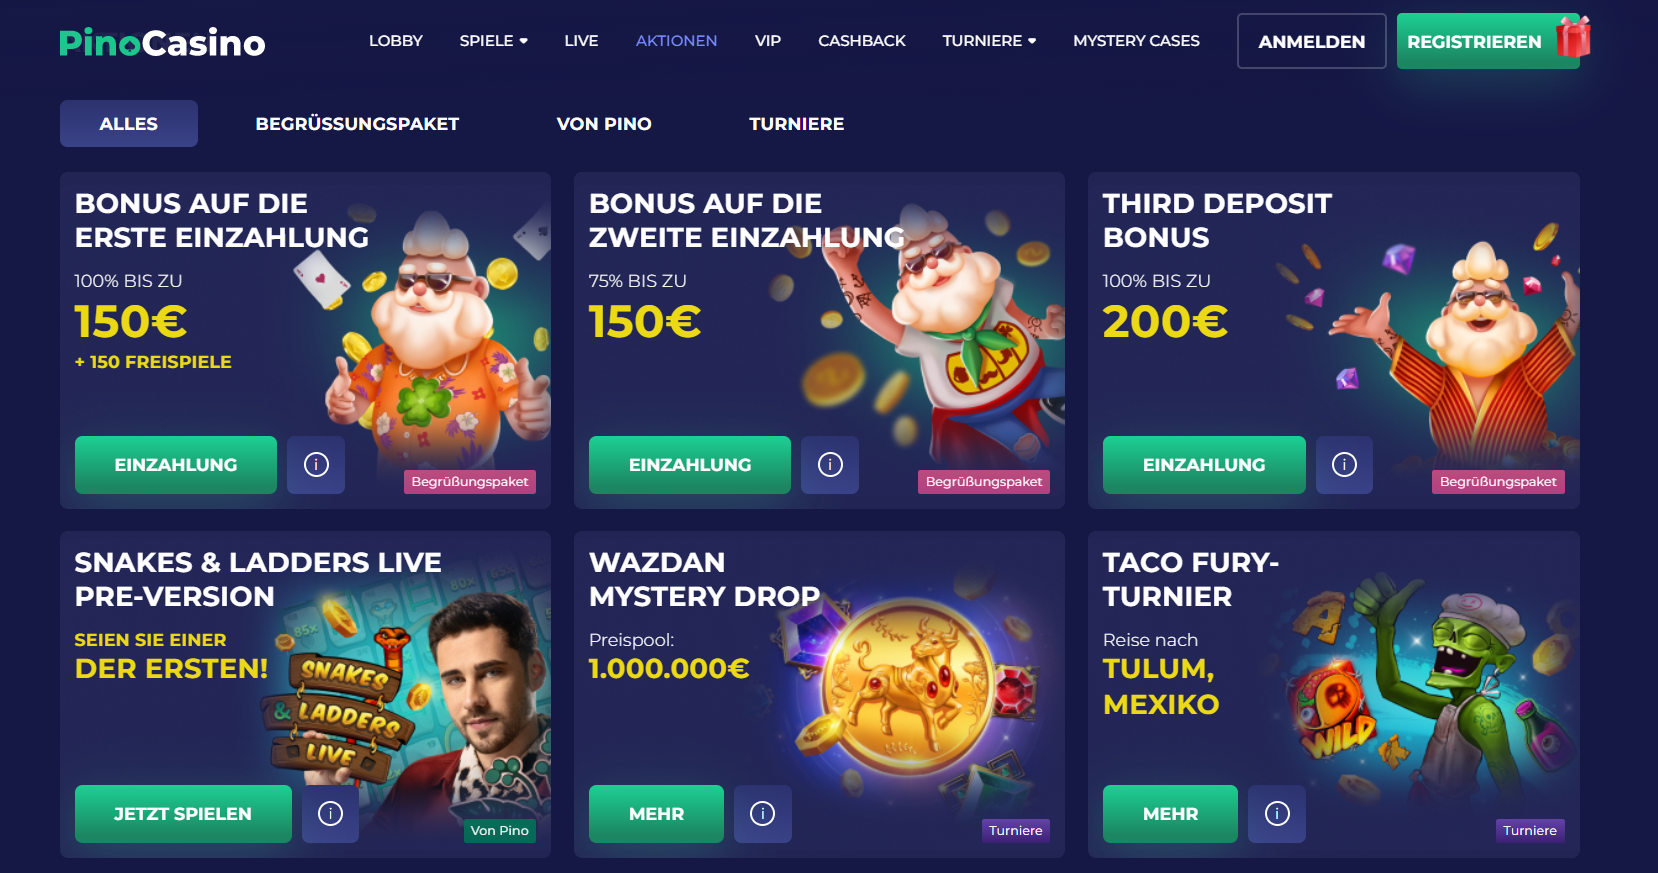Go to Mystery Cases page
This screenshot has width=1658, height=873.
tap(1136, 41)
